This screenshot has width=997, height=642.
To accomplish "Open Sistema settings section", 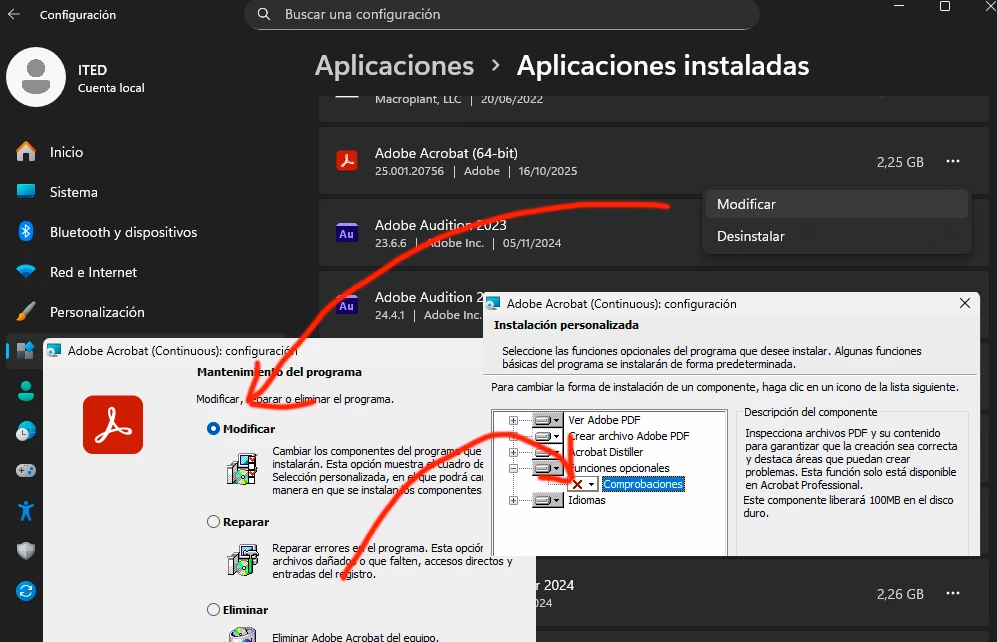I will tap(74, 192).
